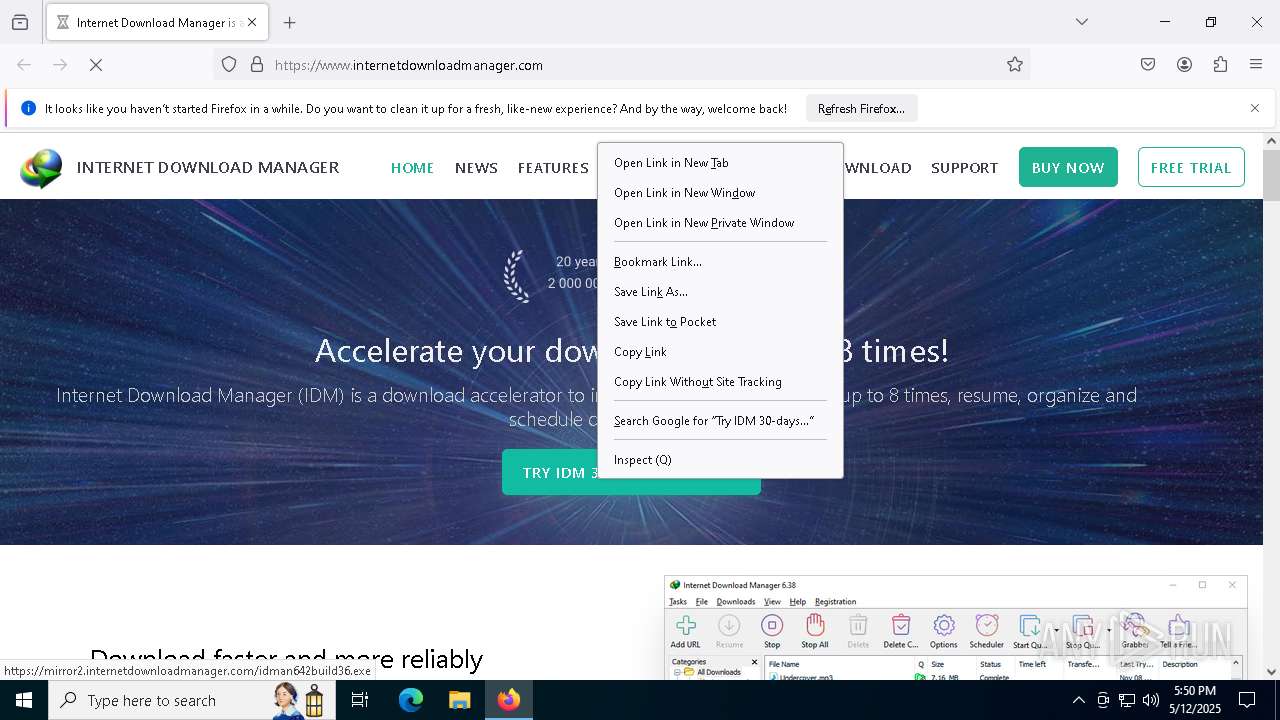Click the IDM logo icon

(x=41, y=168)
